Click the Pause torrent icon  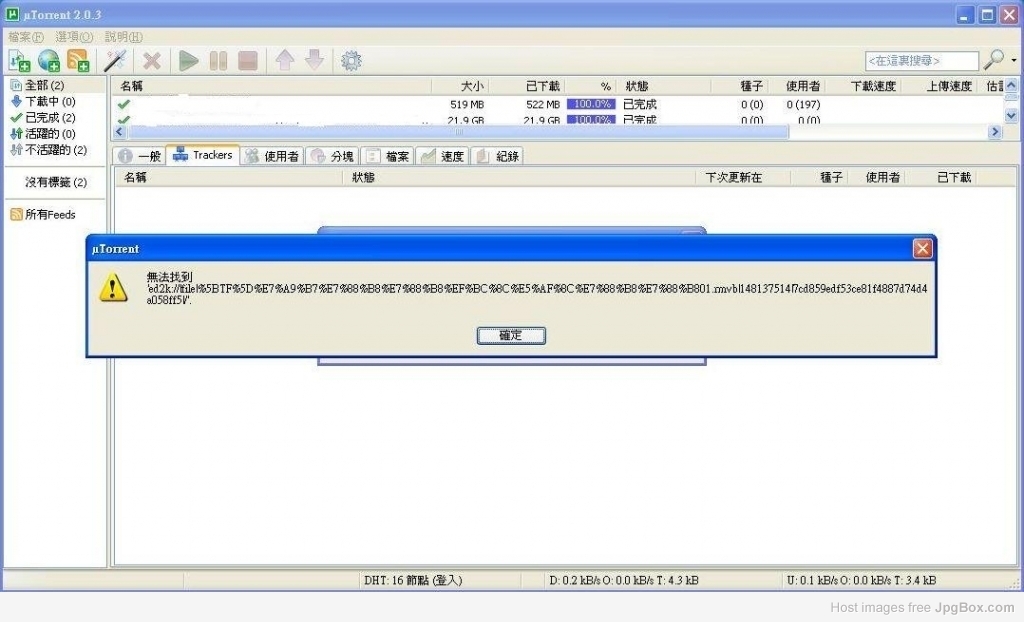pyautogui.click(x=218, y=61)
